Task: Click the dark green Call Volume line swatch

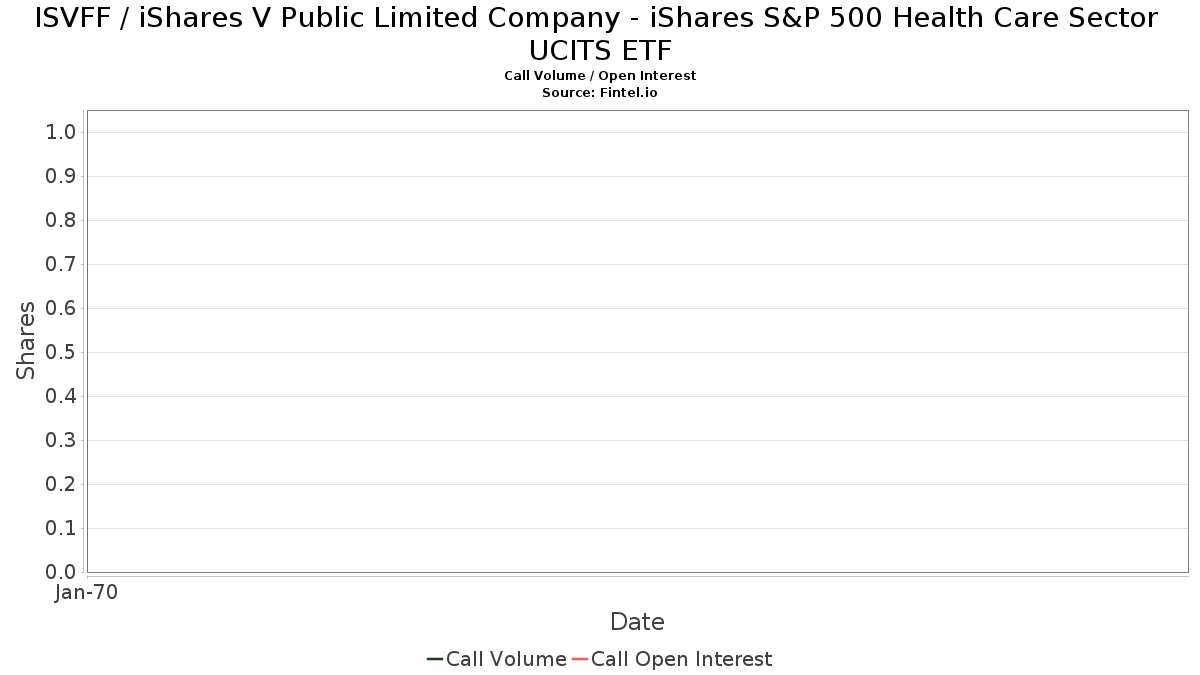Action: coord(435,659)
